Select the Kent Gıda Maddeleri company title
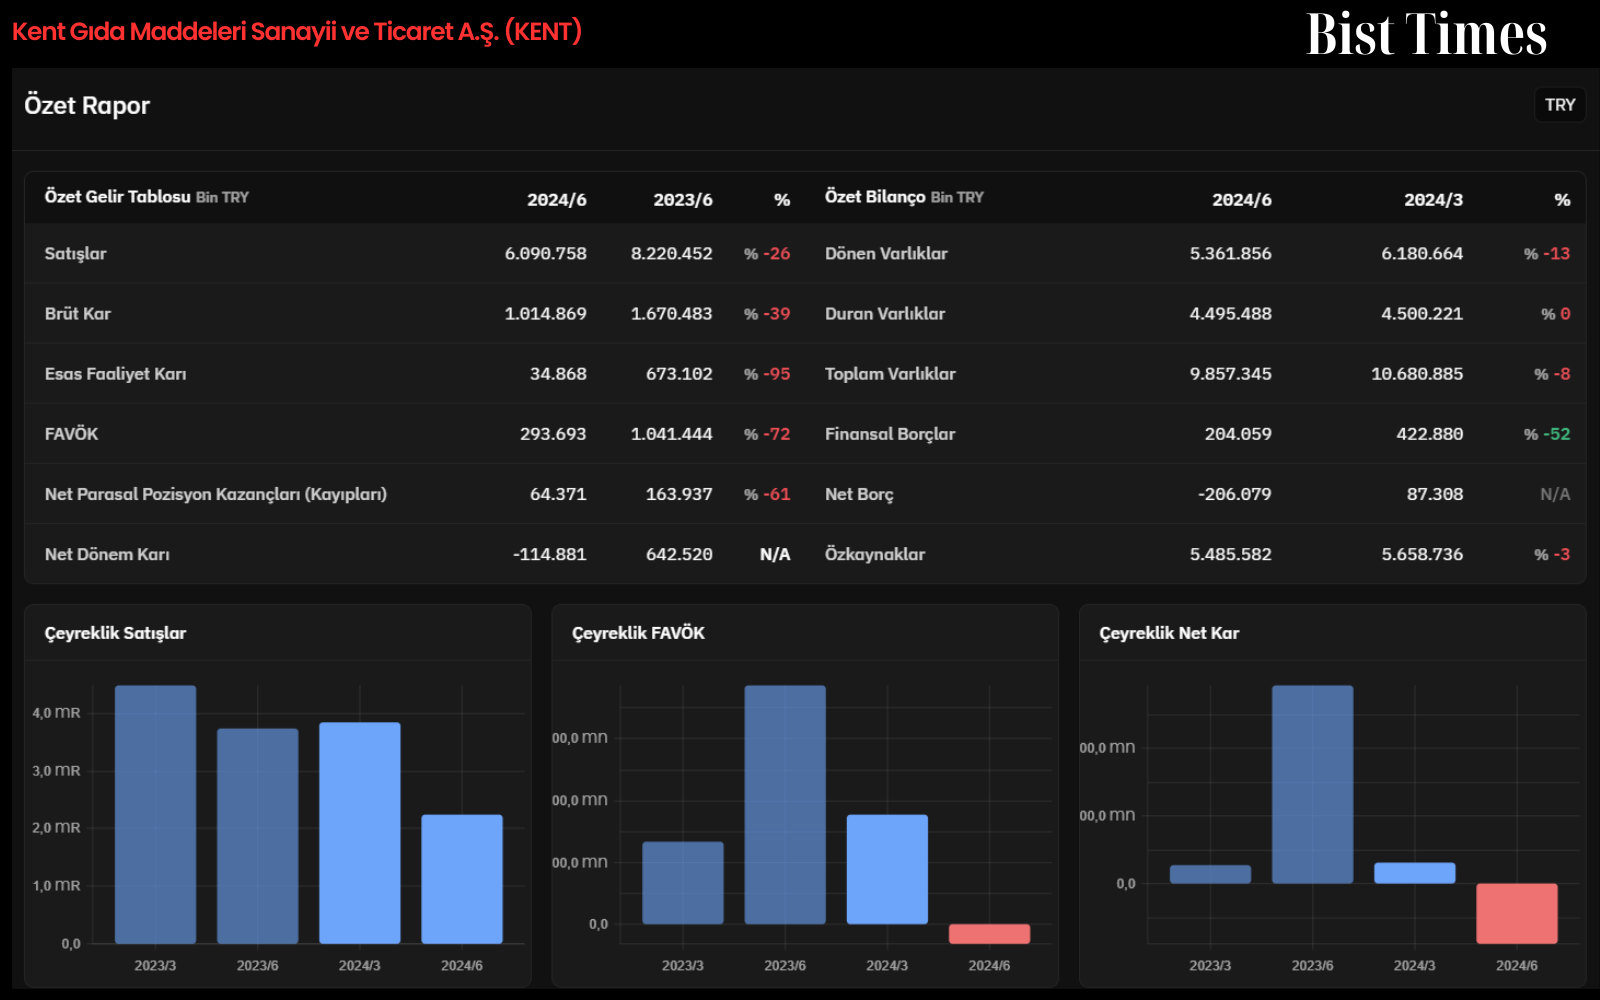This screenshot has height=1000, width=1600. point(297,32)
